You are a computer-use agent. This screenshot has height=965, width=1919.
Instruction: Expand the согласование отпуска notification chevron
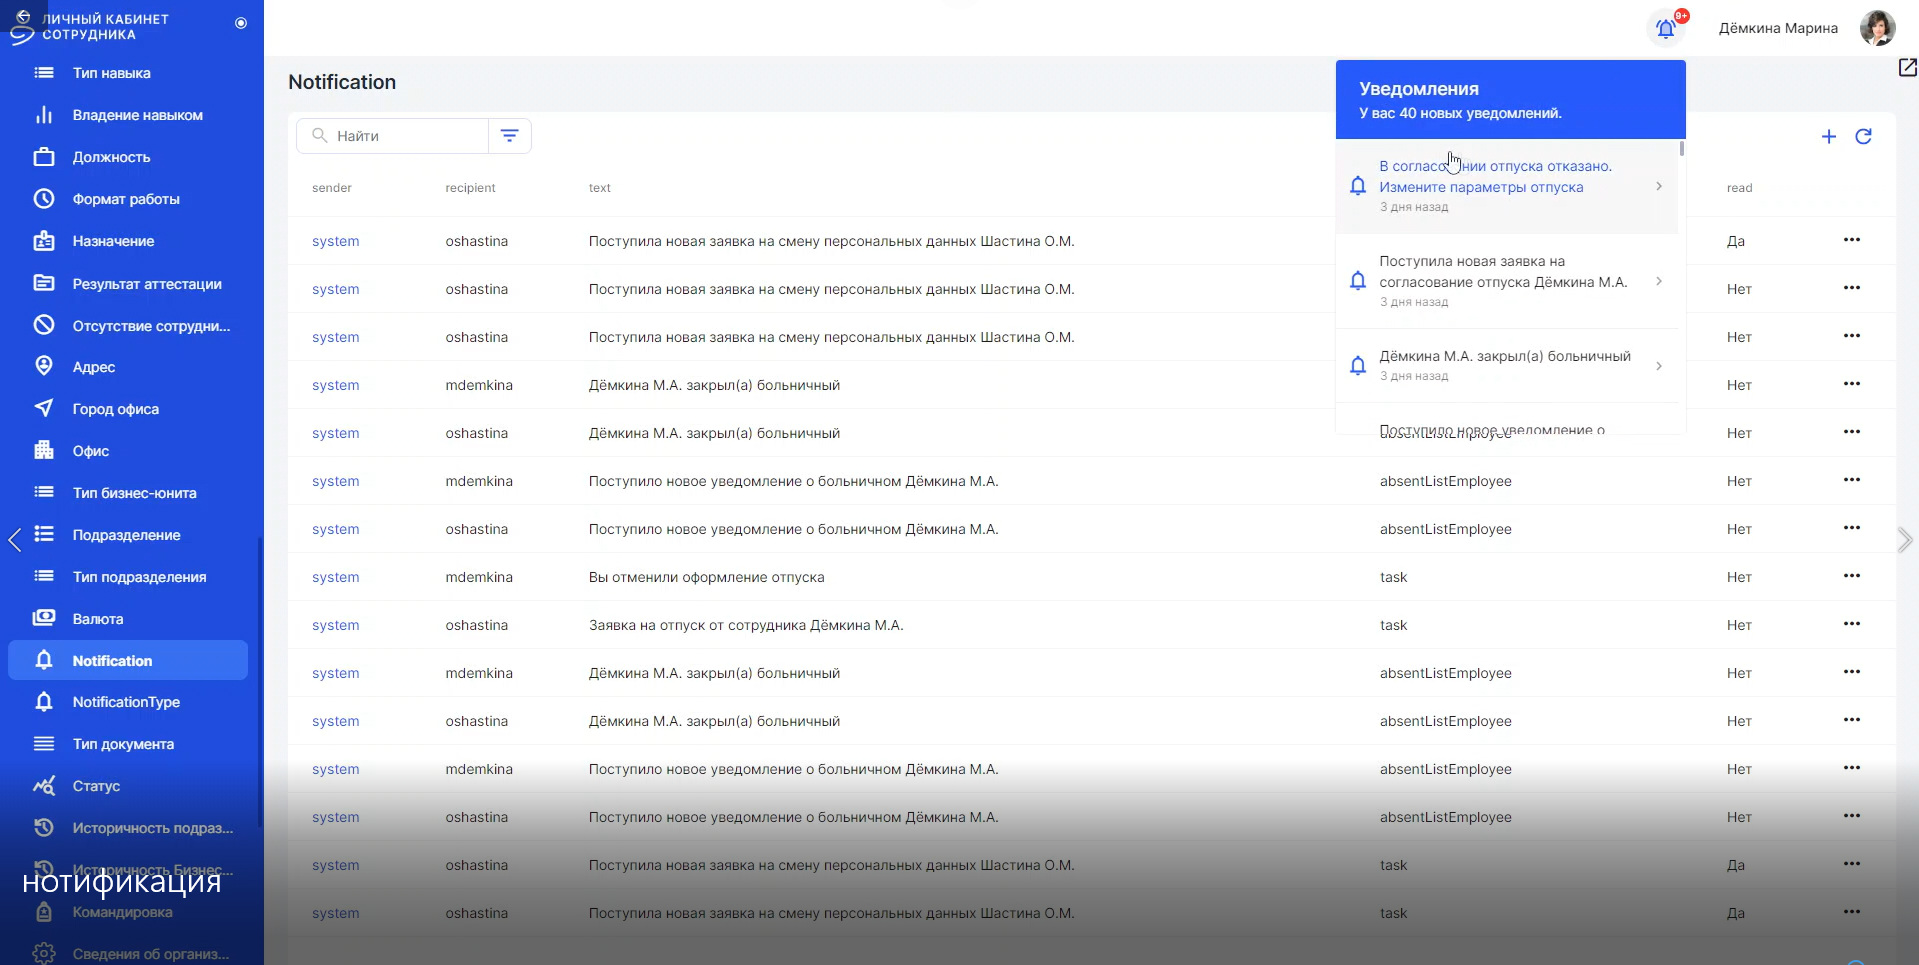1659,281
